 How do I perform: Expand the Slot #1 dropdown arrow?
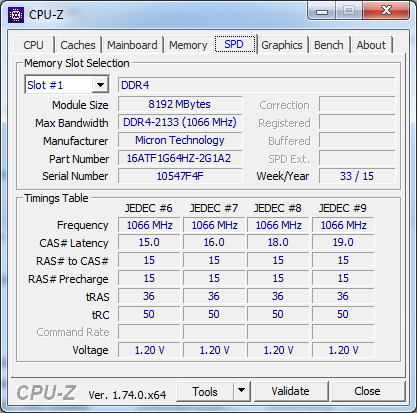click(100, 85)
